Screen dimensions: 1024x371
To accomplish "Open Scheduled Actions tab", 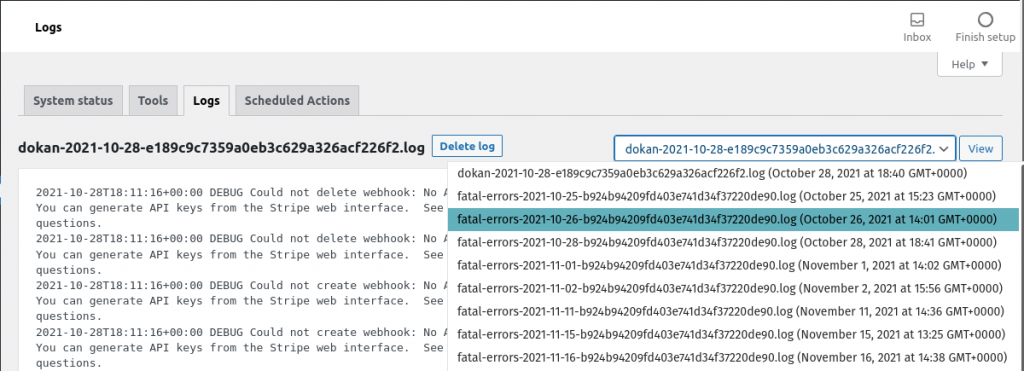I will 297,101.
